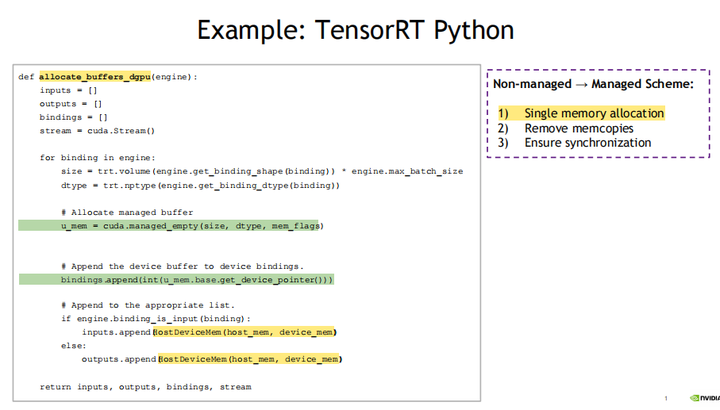Click the green highlighted bindings.append line
Image resolution: width=720 pixels, height=410 pixels.
(x=176, y=280)
